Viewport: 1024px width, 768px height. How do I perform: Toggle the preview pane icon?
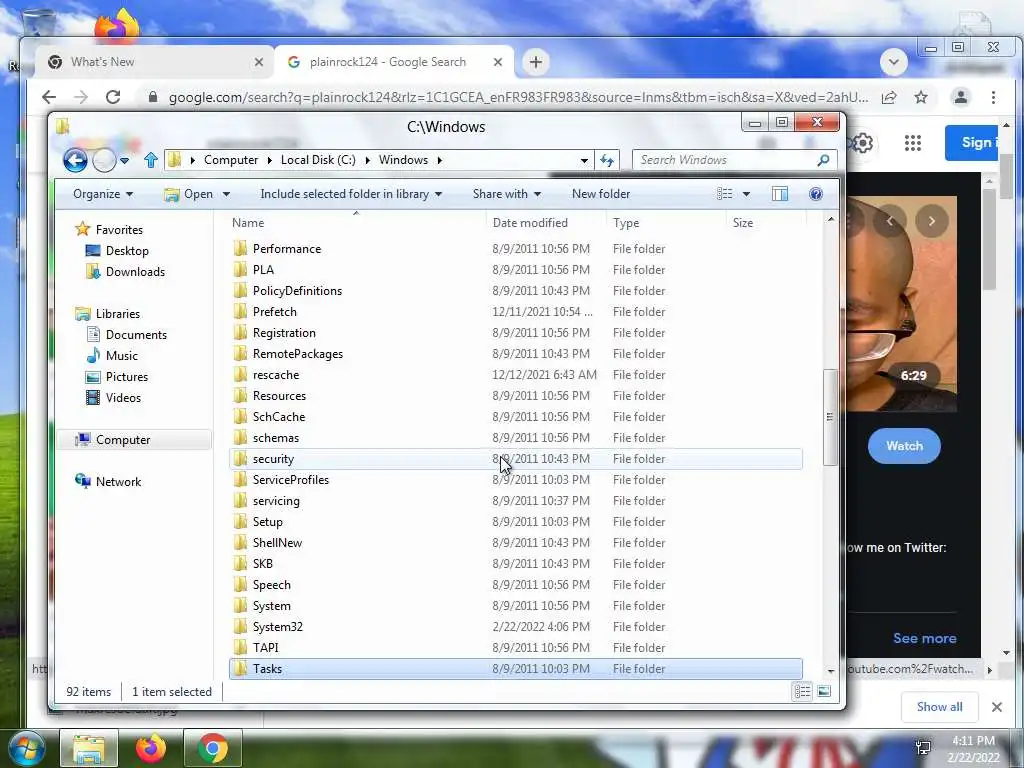(x=780, y=194)
